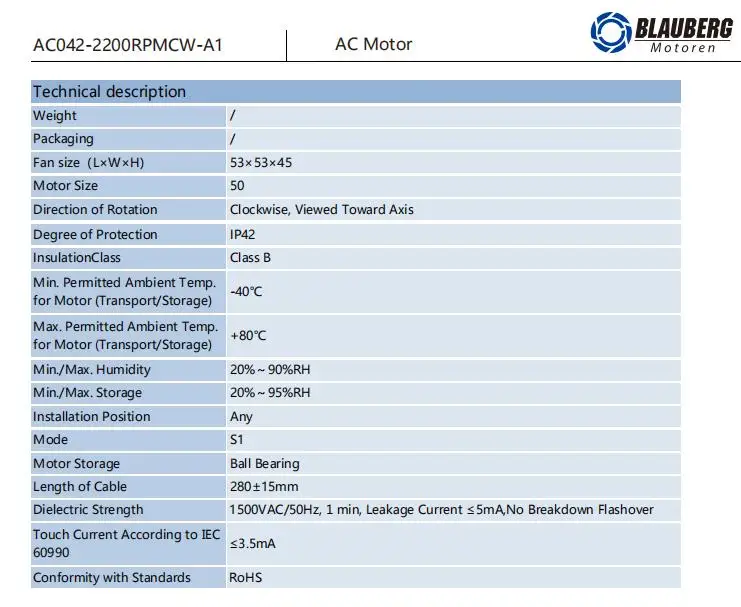Viewport: 741px width, 607px height.
Task: Select the '280±15mm' value
Action: 264,486
